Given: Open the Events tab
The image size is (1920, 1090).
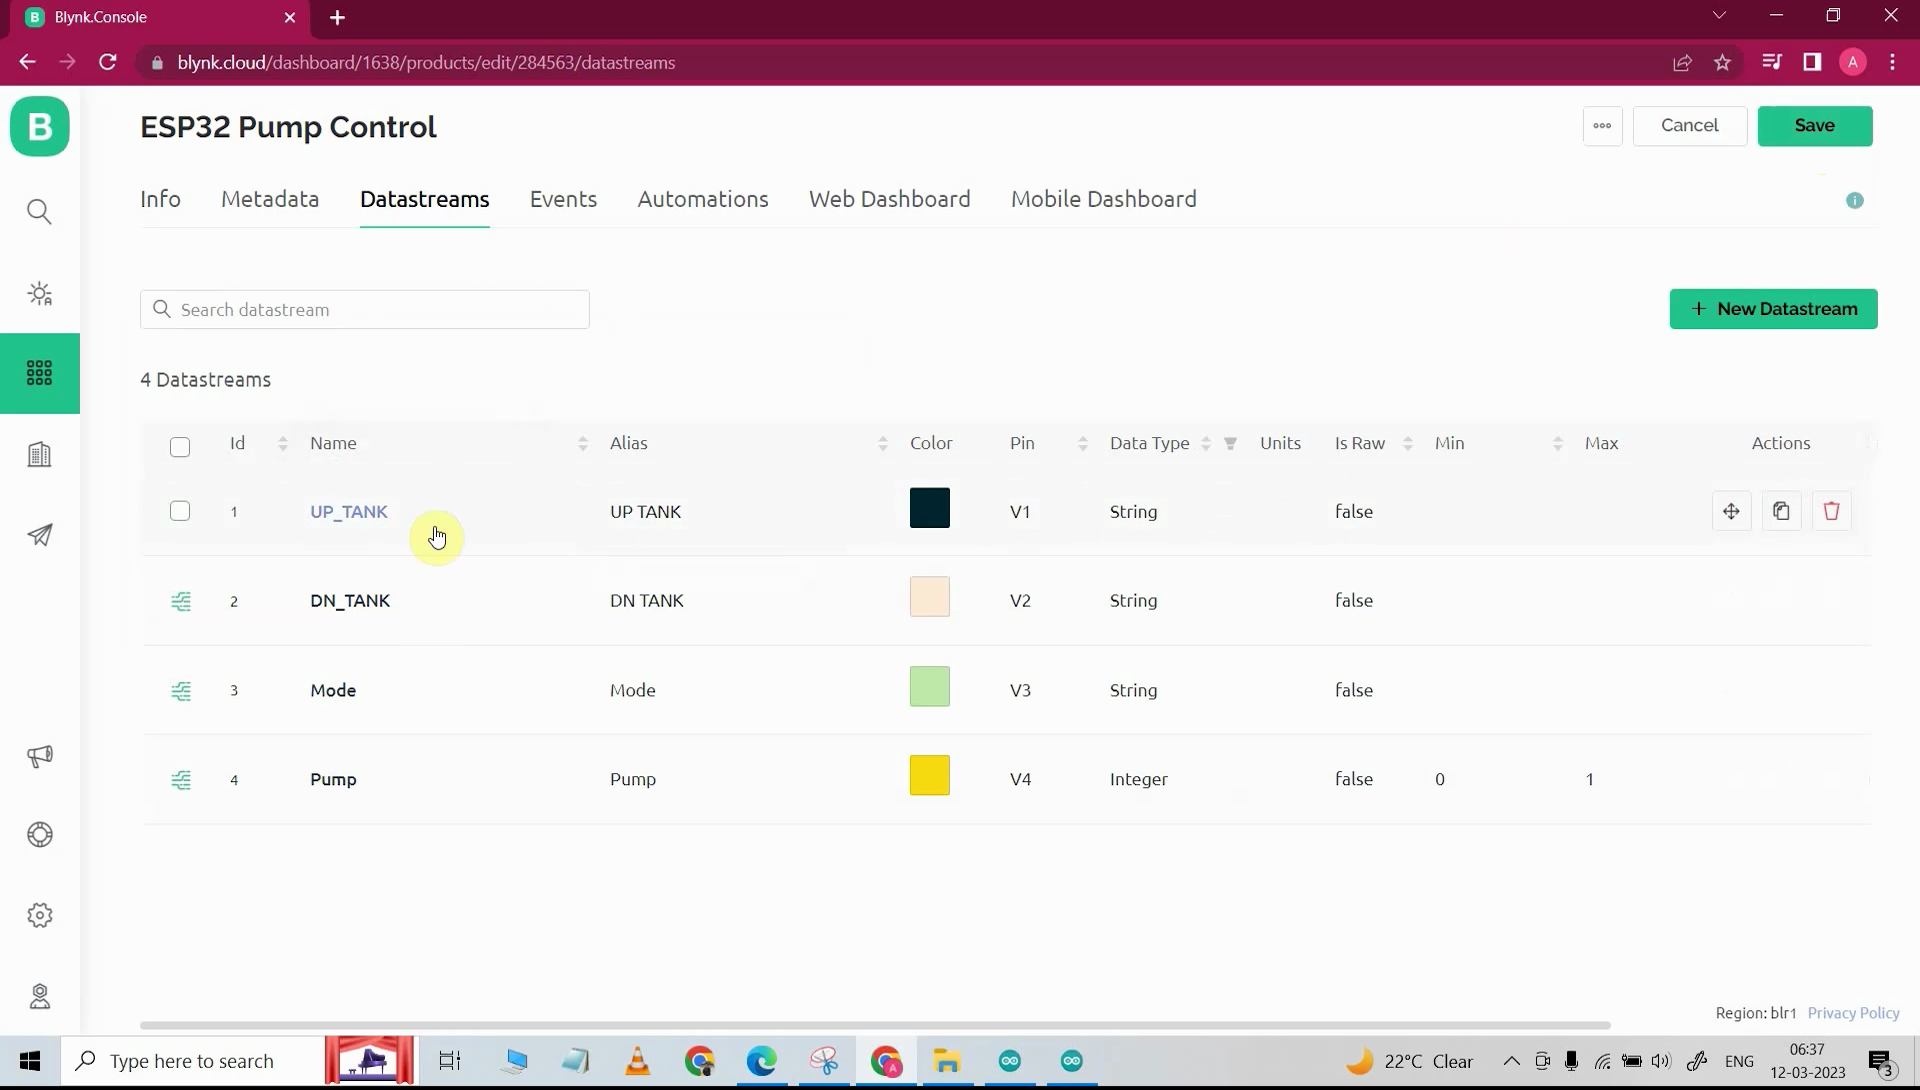Looking at the screenshot, I should (x=563, y=199).
